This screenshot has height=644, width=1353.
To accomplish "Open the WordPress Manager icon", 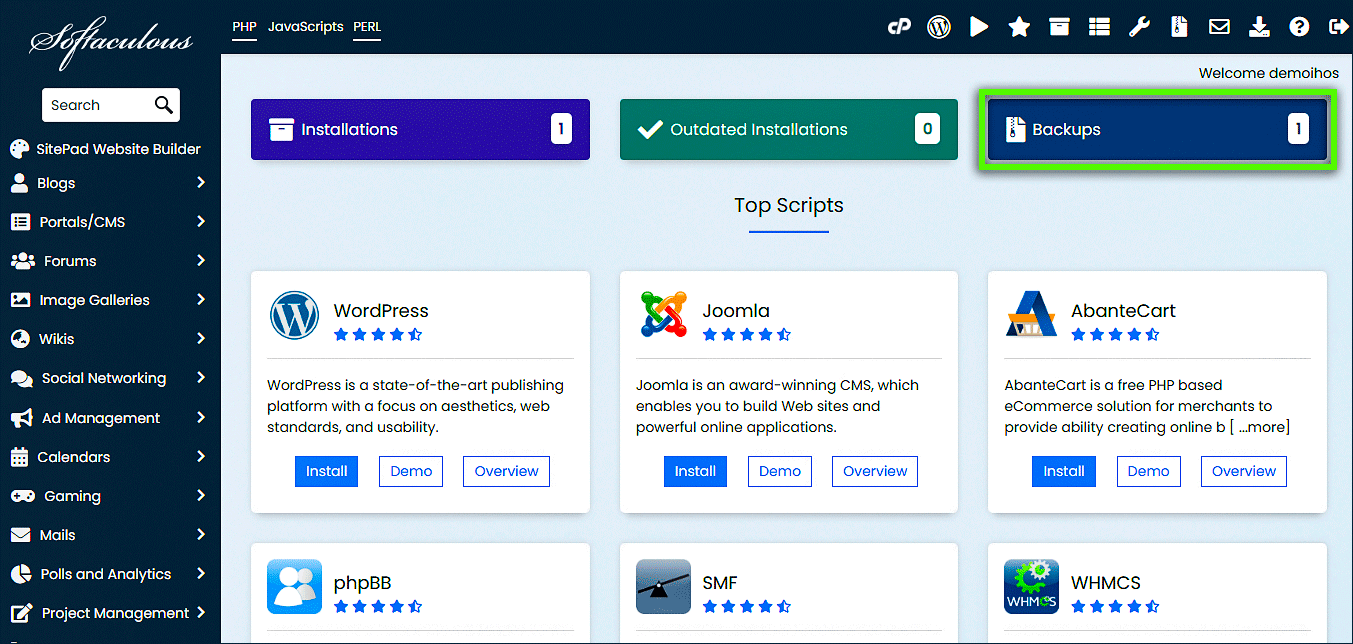I will (938, 26).
